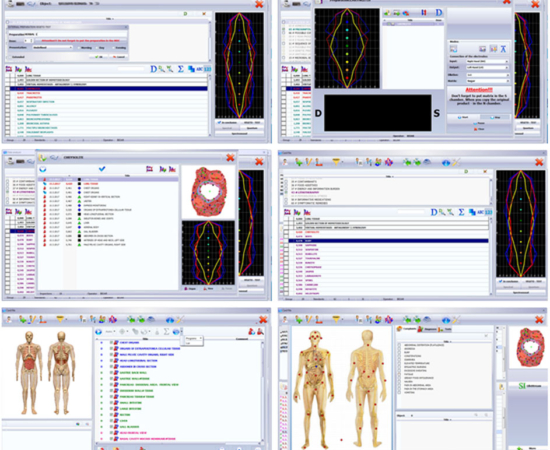The width and height of the screenshot is (550, 450).
Task: Click the wrench tools icon in middle-right window toolbar
Action: click(x=456, y=162)
